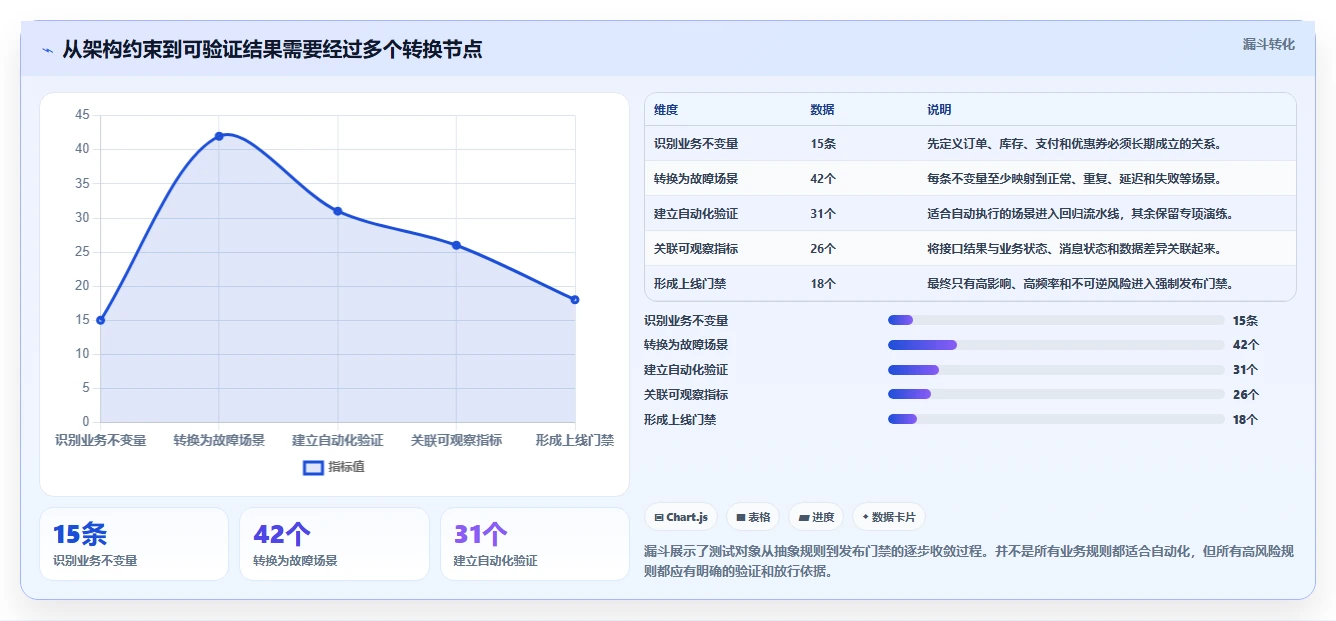Click the 31个 stat card
Image resolution: width=1336 pixels, height=621 pixels.
point(535,544)
